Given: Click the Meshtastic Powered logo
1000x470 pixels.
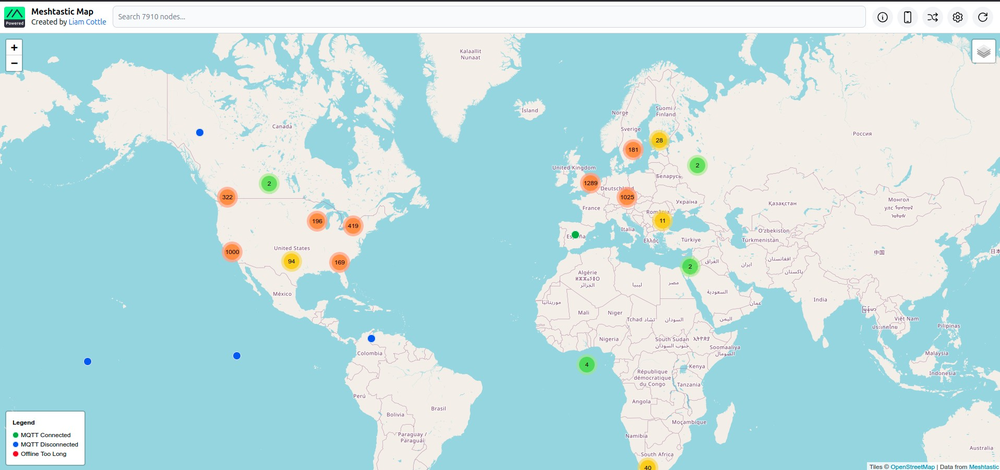Looking at the screenshot, I should 14,16.
